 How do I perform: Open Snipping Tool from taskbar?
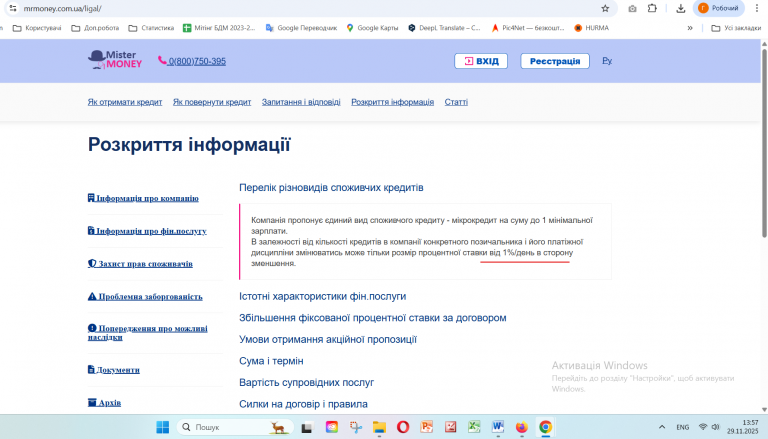356,427
